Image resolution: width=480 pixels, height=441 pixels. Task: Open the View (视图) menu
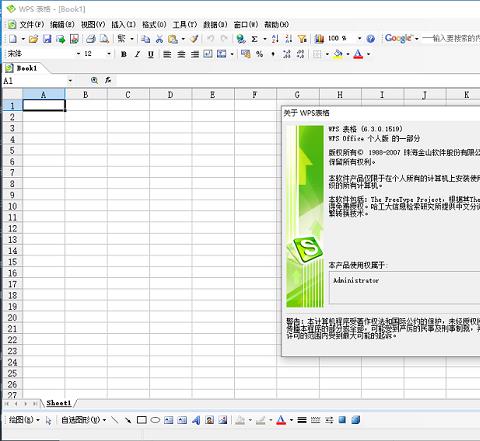(x=93, y=25)
